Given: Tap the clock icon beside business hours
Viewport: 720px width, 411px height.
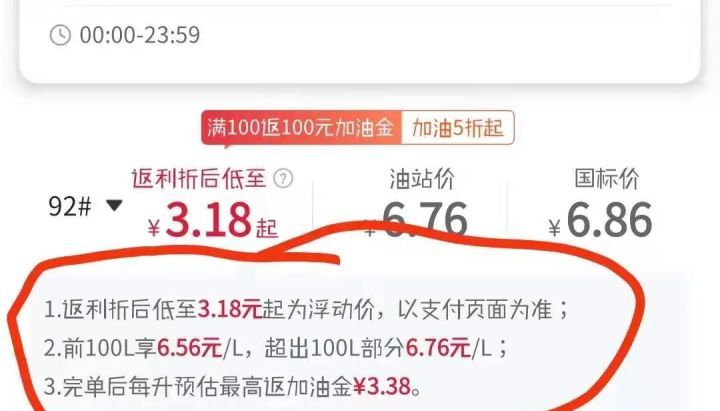Looking at the screenshot, I should 60,35.
